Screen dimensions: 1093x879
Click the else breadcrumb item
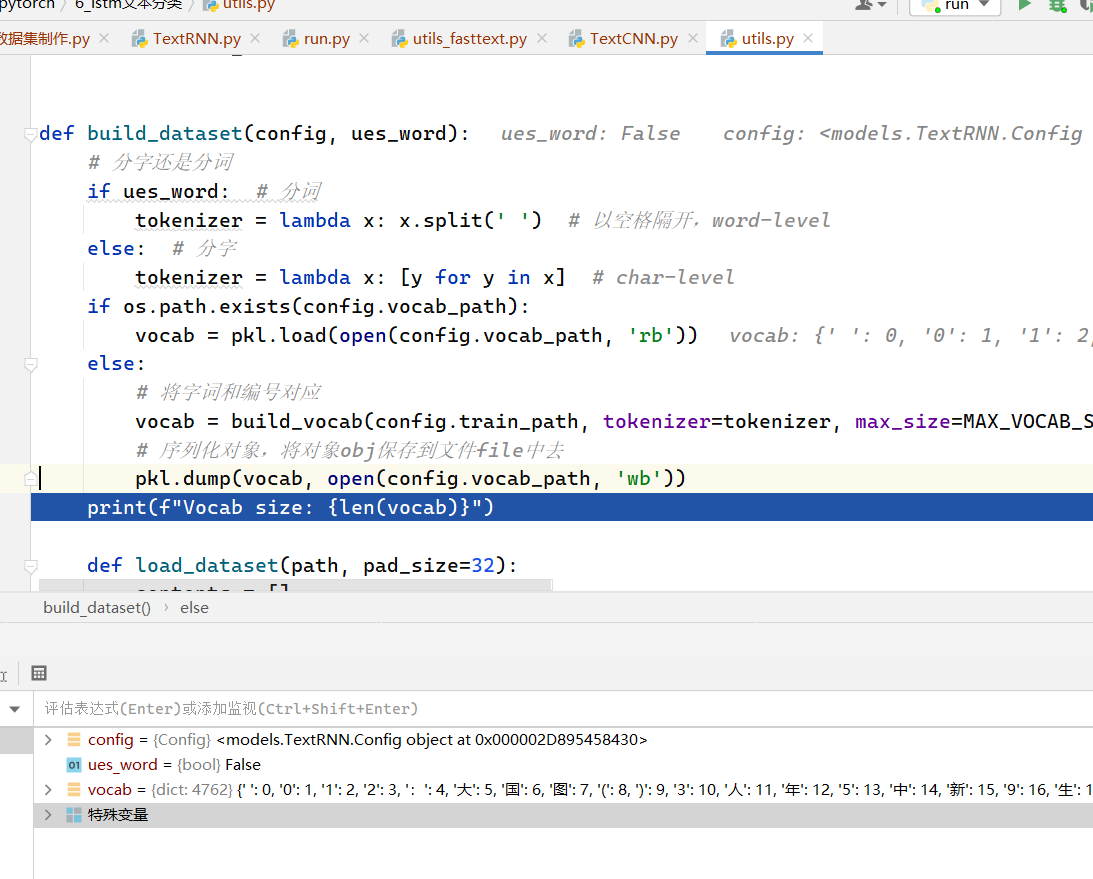click(194, 607)
